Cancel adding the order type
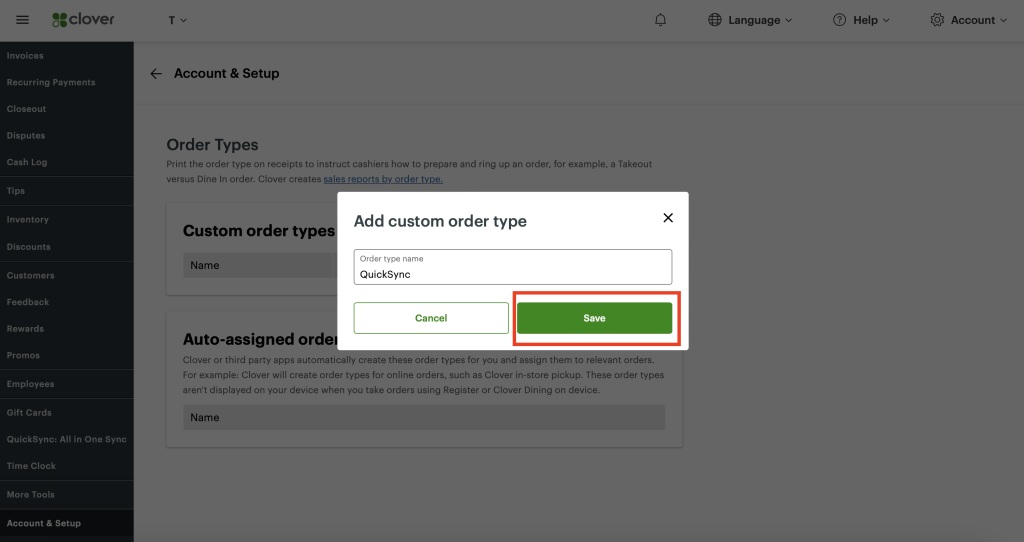This screenshot has height=542, width=1024. pos(431,318)
